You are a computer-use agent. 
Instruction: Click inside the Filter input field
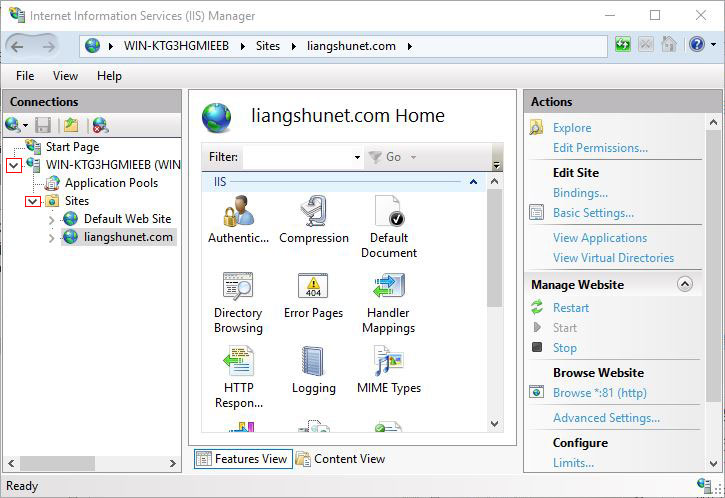(298, 157)
